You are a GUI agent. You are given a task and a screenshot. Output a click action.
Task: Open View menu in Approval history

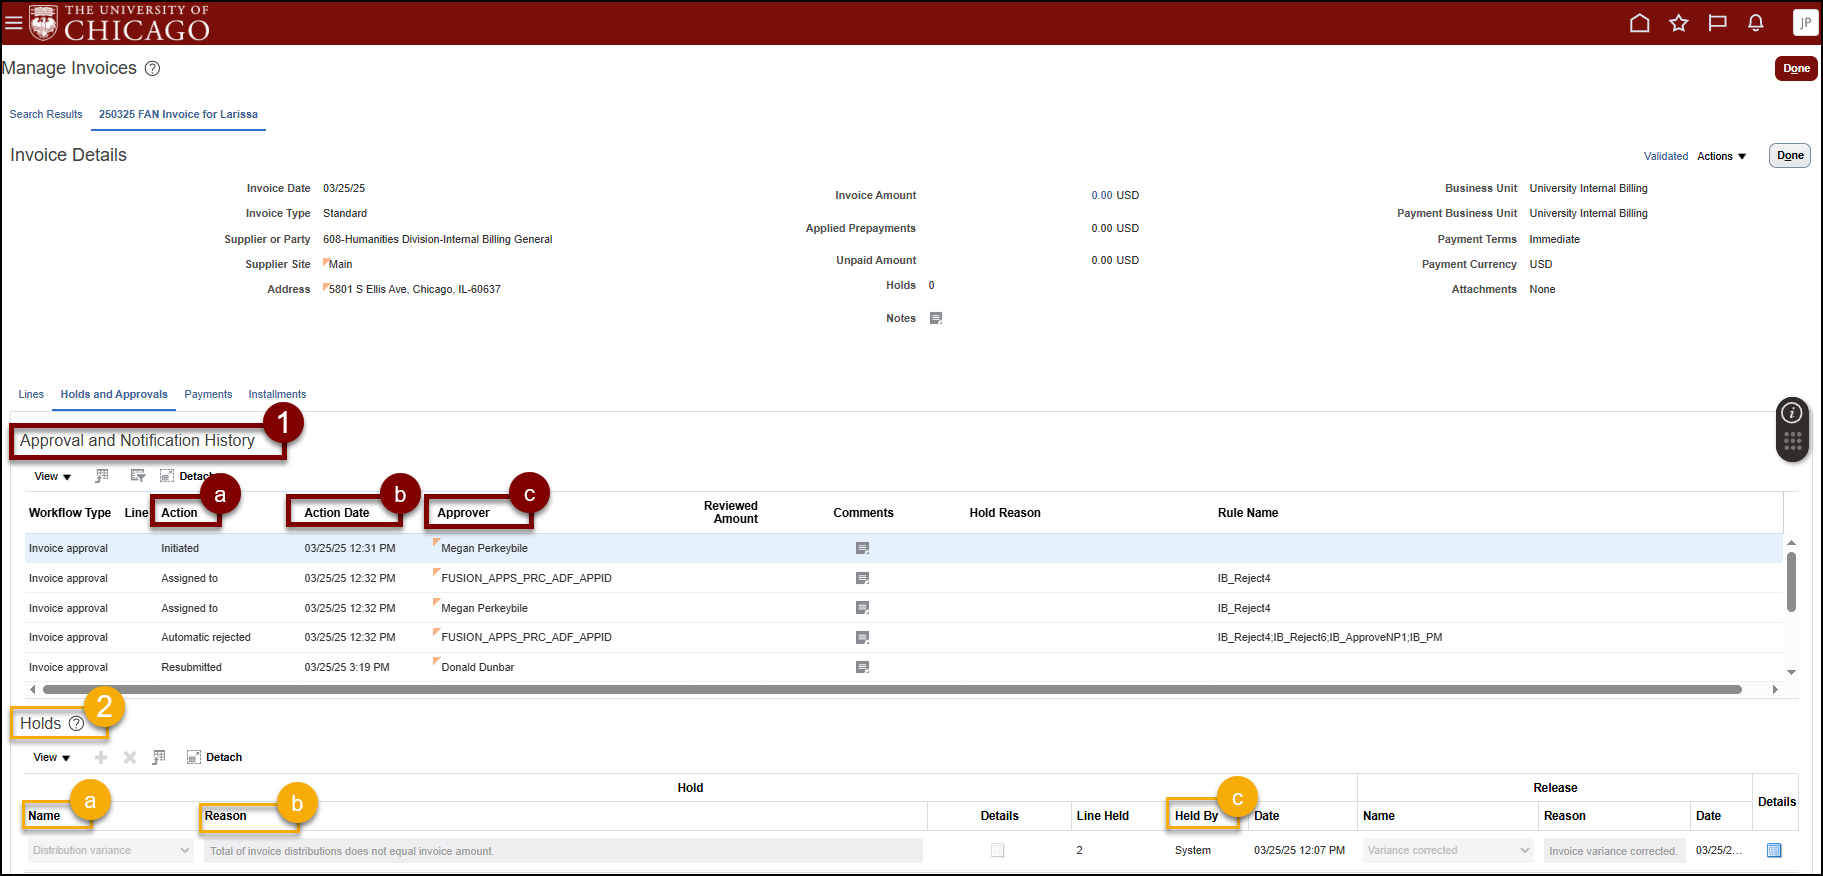[52, 476]
